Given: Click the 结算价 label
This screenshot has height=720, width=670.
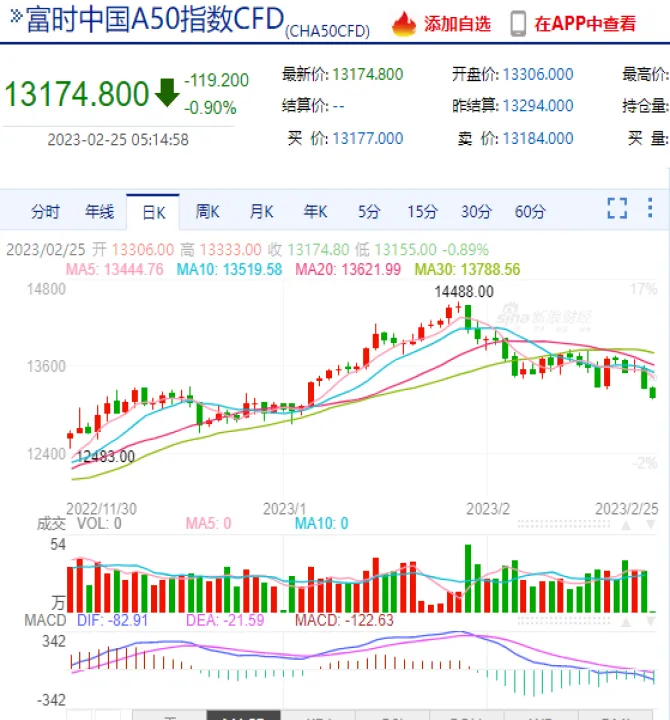Looking at the screenshot, I should coord(305,106).
